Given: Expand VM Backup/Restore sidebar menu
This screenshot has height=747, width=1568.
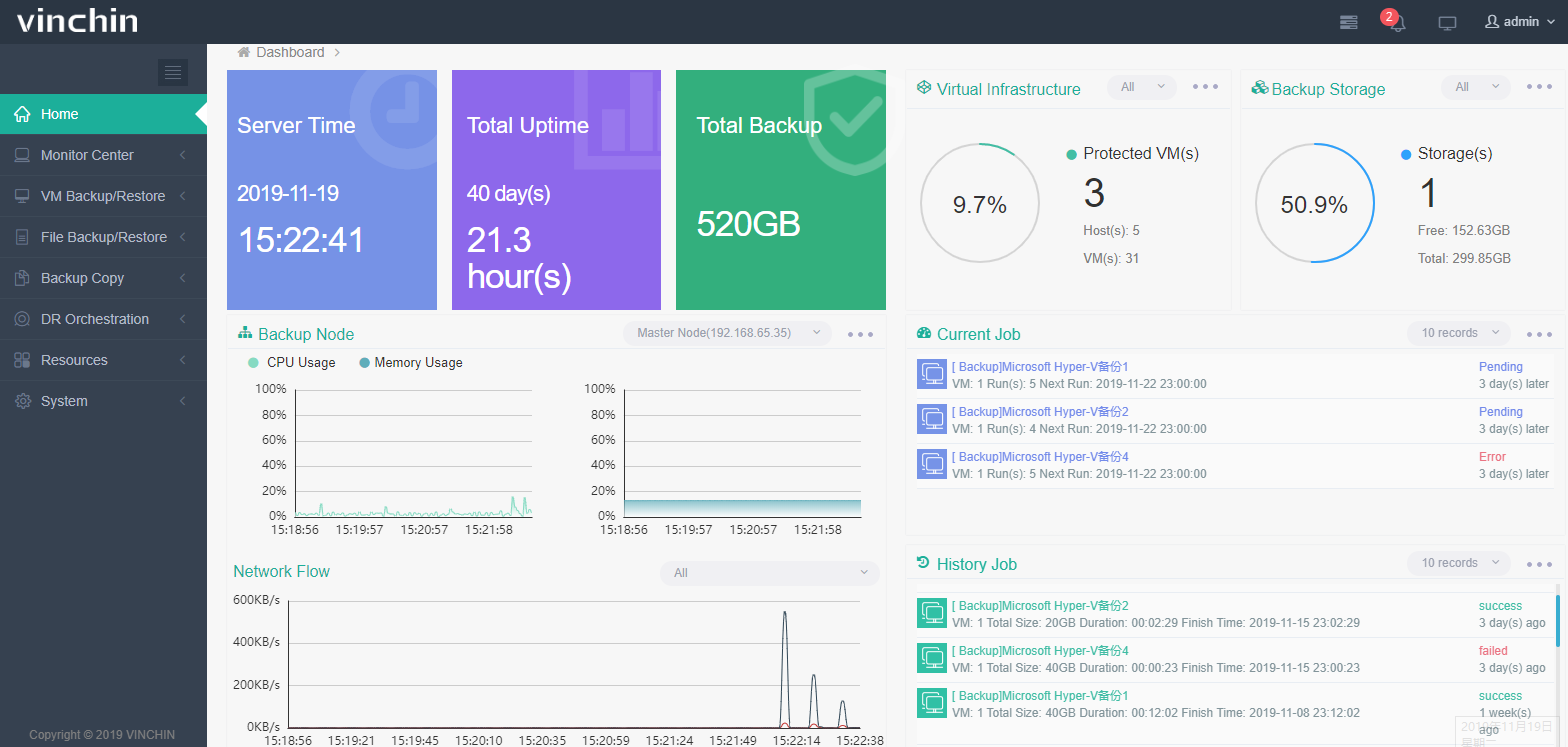Looking at the screenshot, I should click(102, 196).
